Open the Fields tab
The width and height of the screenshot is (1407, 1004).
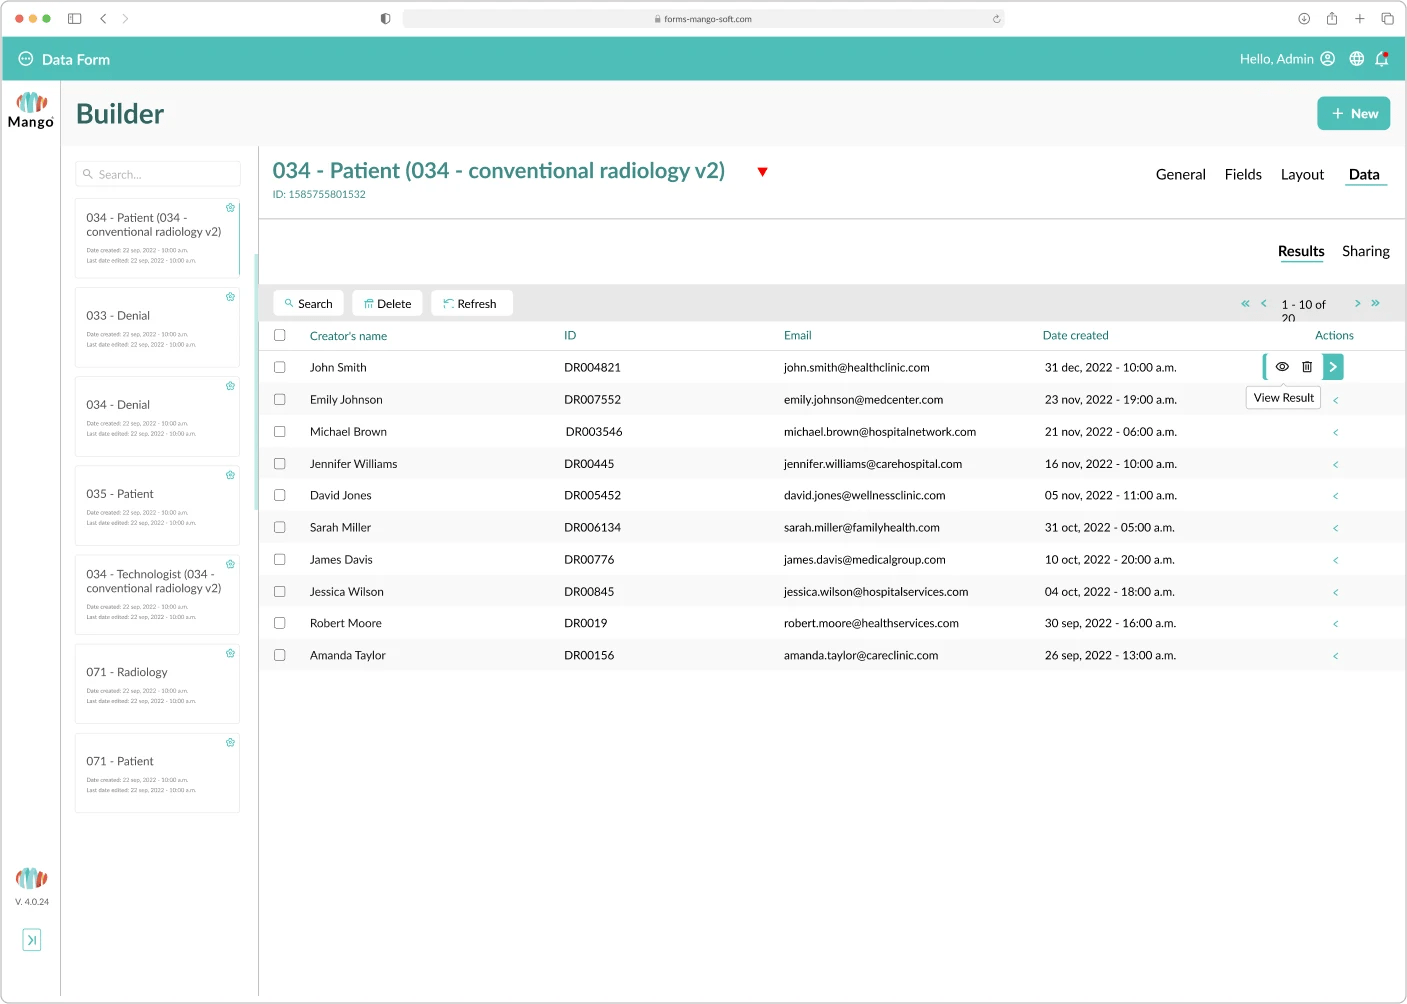[1243, 174]
